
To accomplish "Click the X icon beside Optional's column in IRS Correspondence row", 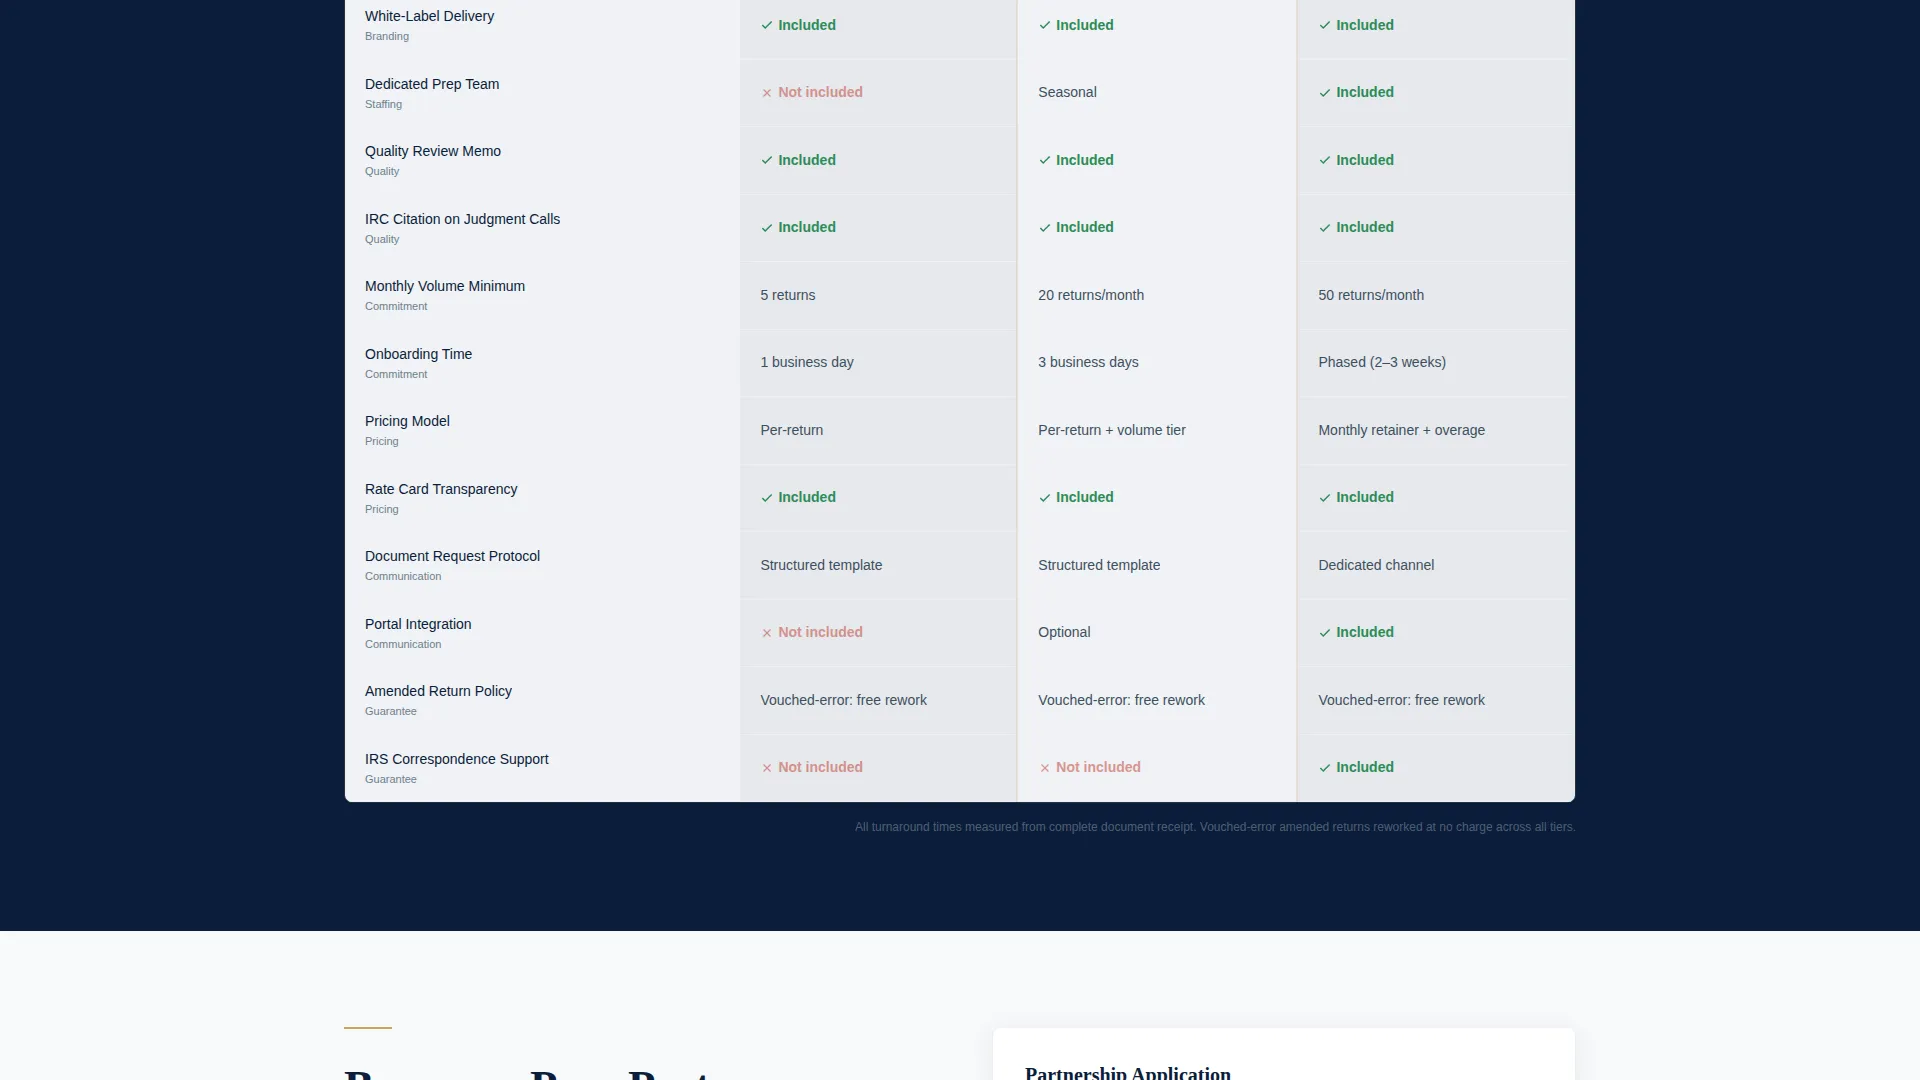I will point(1045,768).
